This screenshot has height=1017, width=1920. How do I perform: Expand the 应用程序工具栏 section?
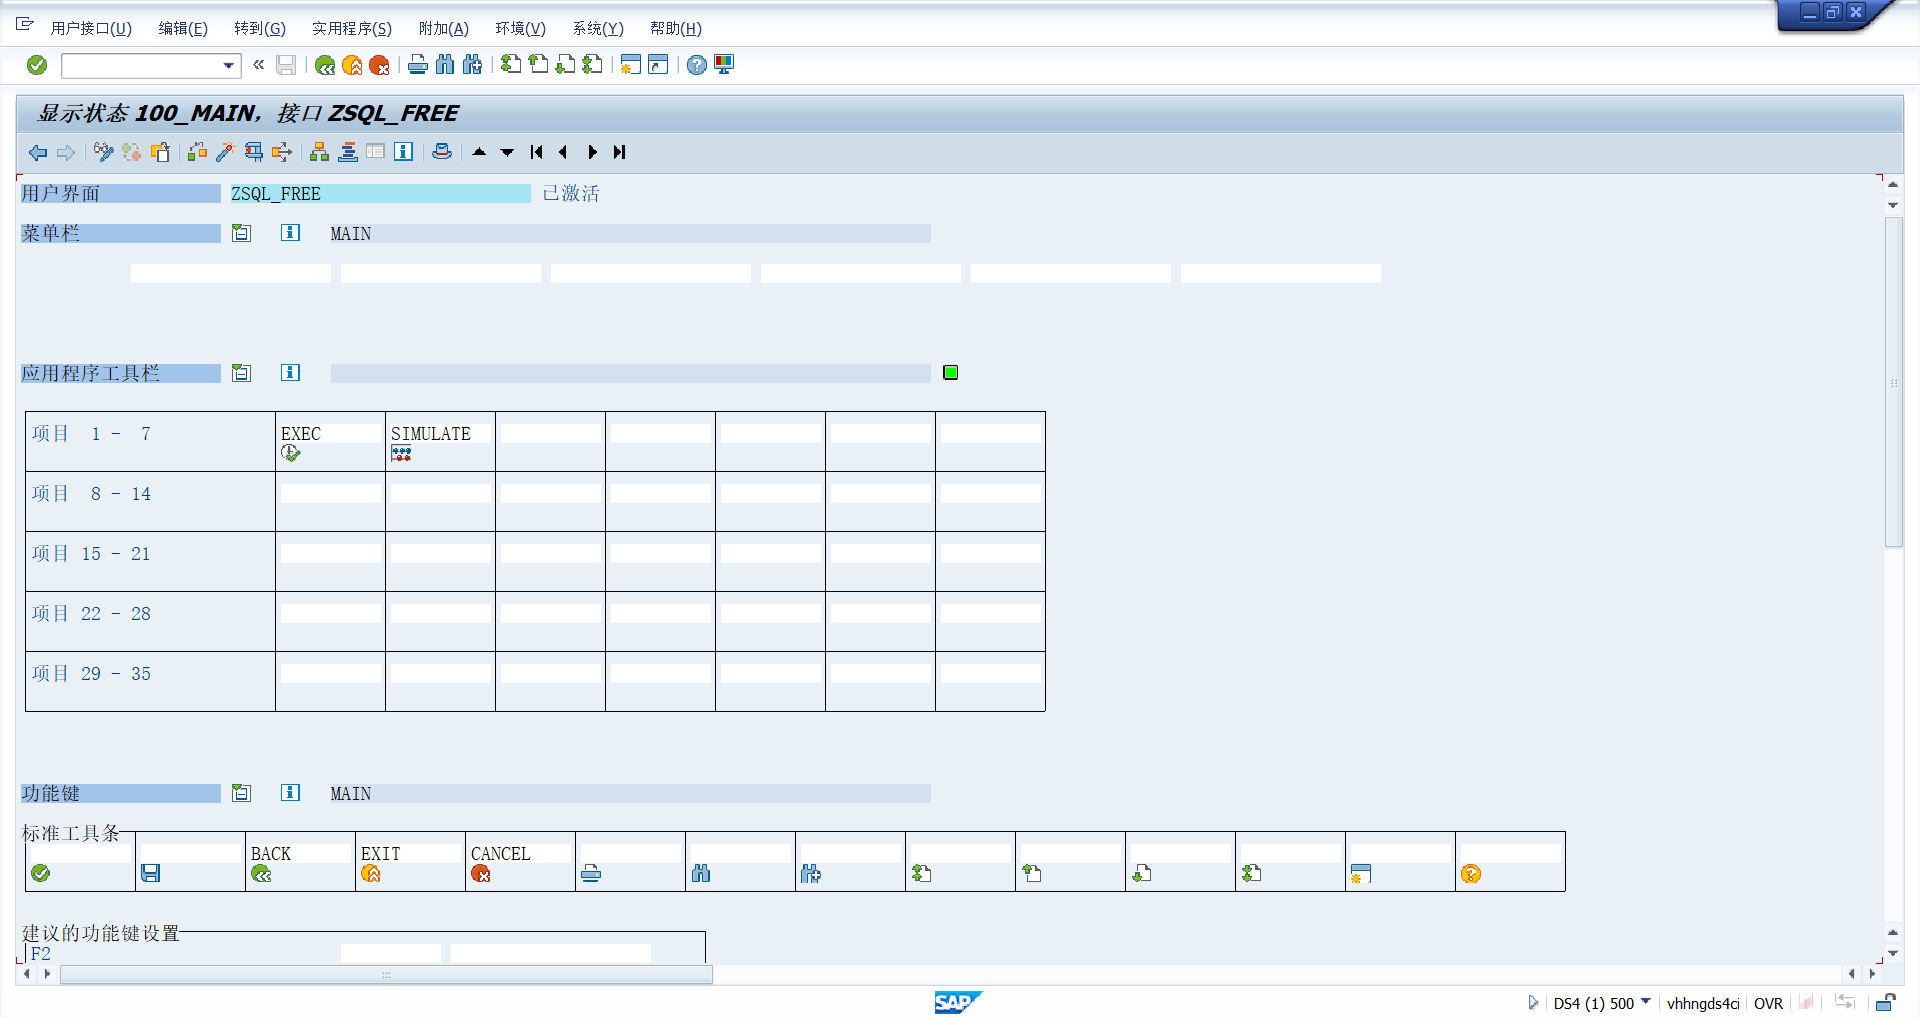pos(241,373)
